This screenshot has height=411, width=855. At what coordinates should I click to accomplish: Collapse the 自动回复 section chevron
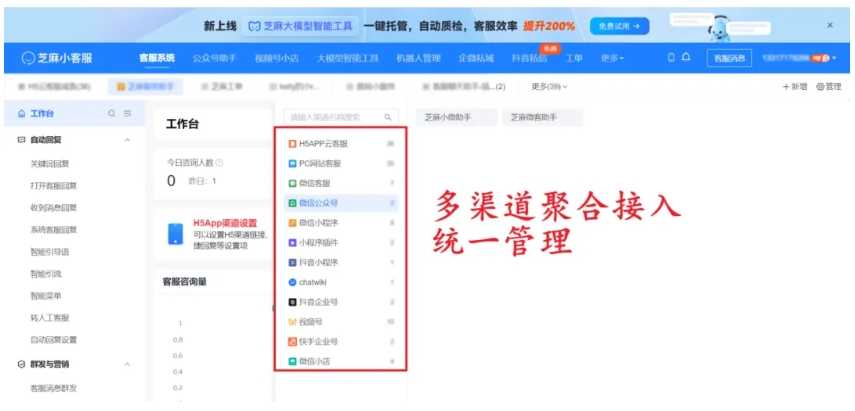pos(128,140)
